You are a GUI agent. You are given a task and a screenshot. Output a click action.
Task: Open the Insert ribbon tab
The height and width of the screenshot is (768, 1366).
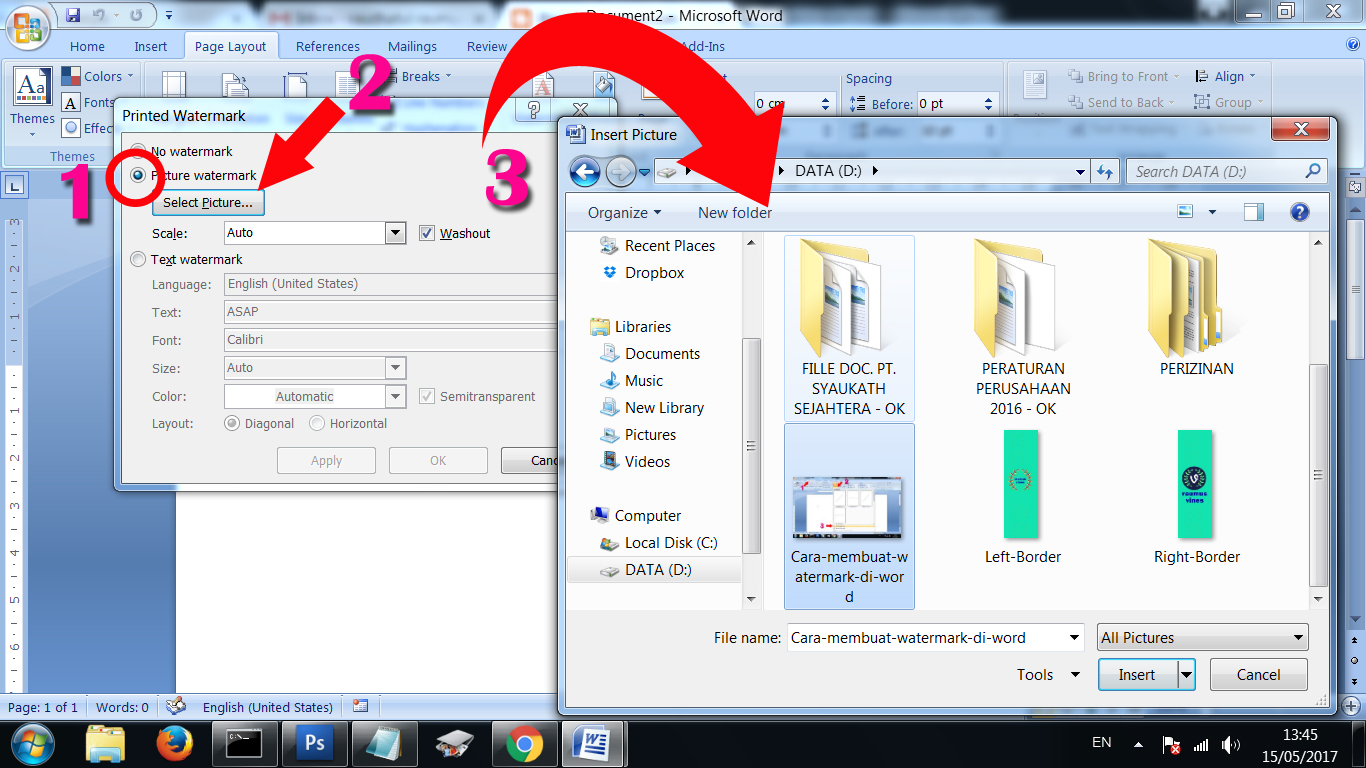(x=150, y=46)
